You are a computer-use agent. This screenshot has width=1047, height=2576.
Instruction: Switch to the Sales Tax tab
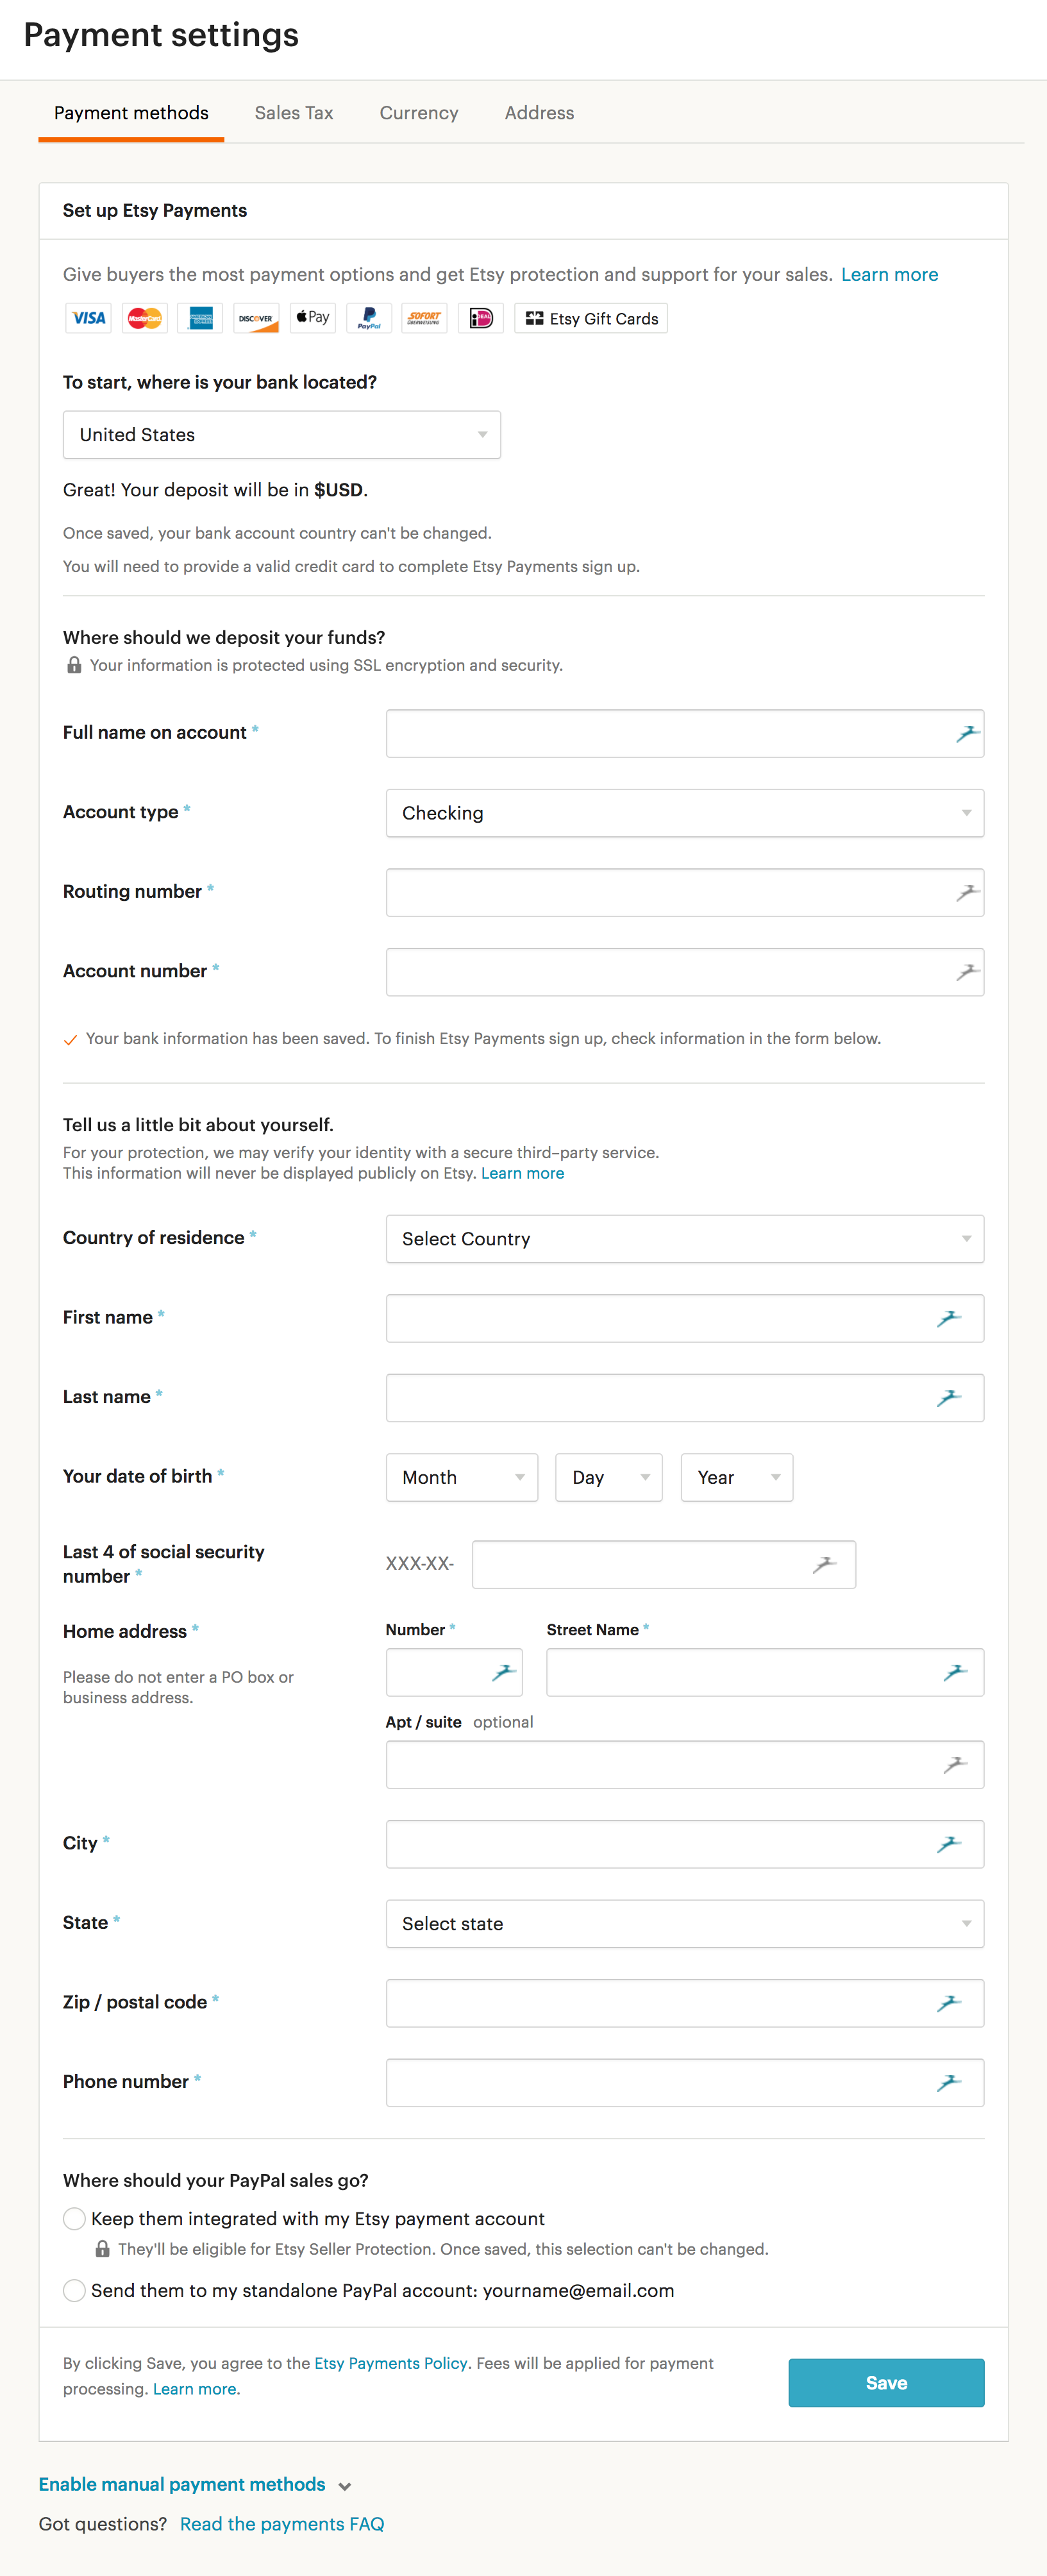tap(294, 113)
